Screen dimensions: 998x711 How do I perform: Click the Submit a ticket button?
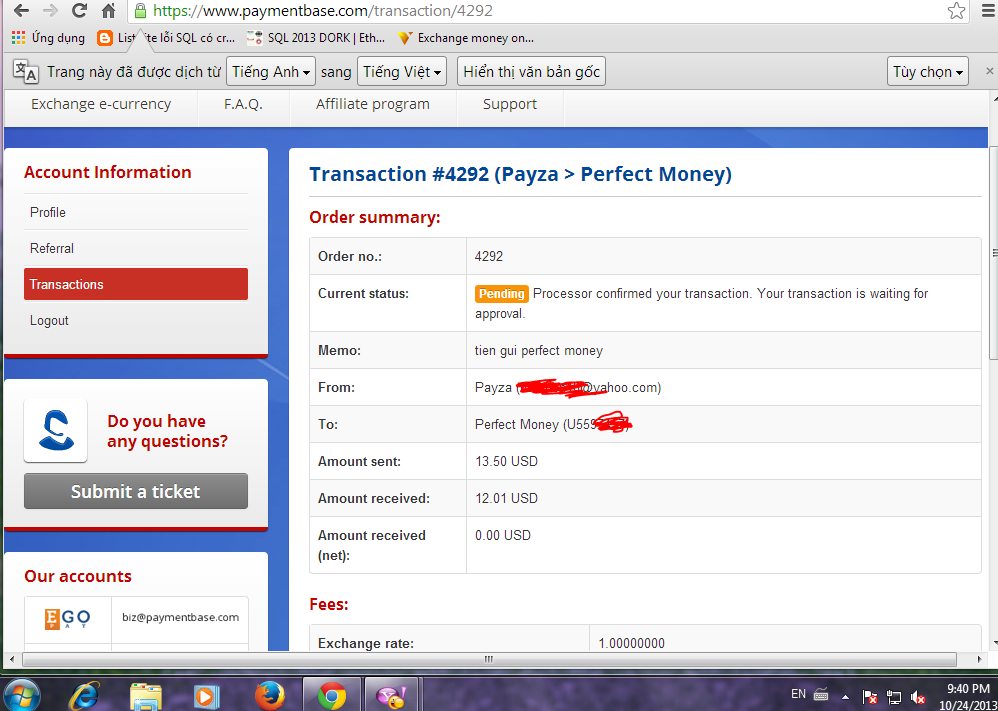click(136, 491)
